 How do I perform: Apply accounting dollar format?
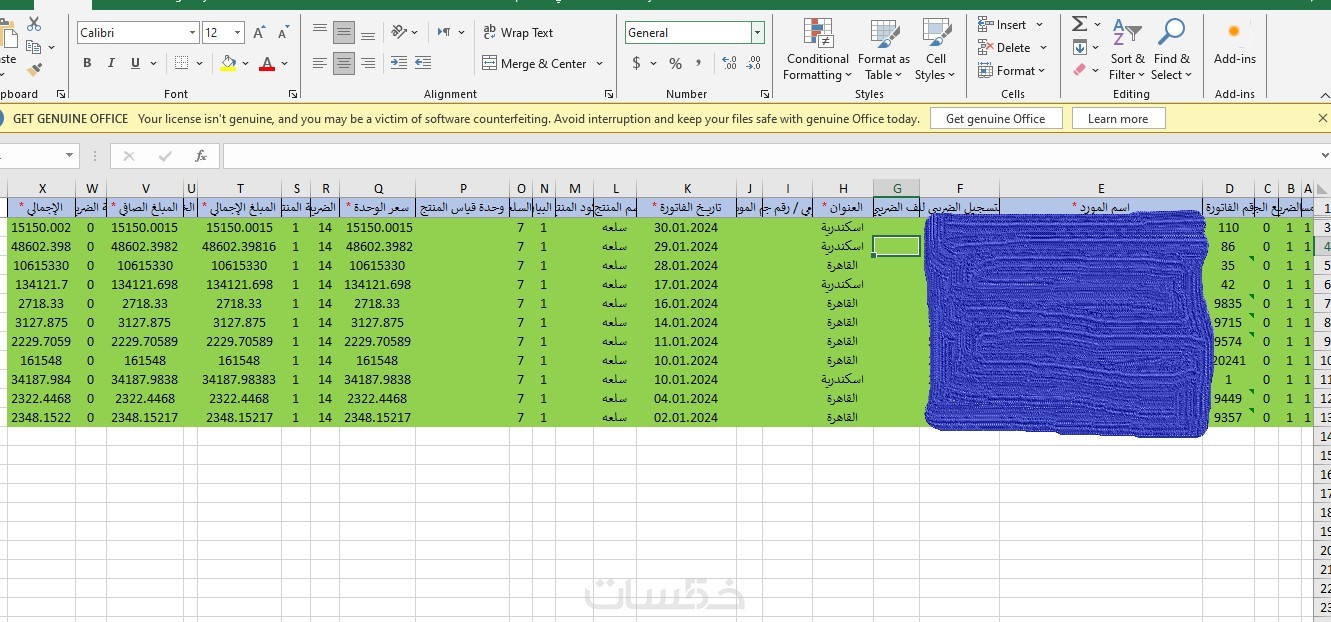pyautogui.click(x=636, y=63)
